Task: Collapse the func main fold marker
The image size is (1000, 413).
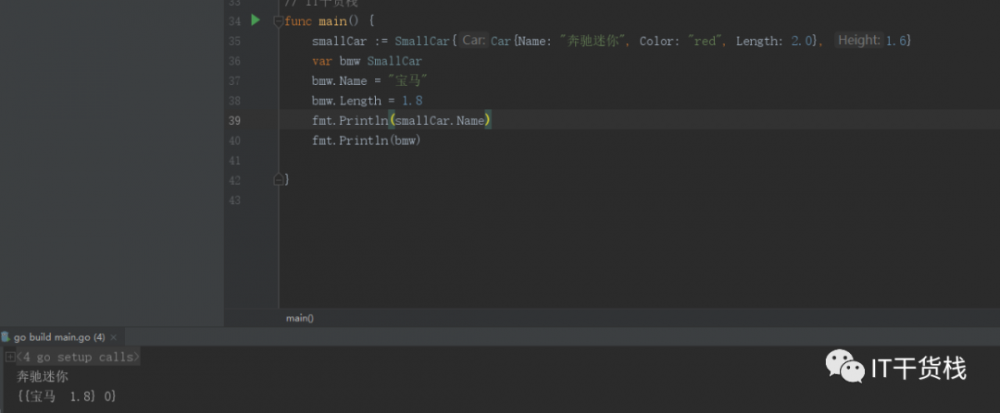Action: coord(278,22)
